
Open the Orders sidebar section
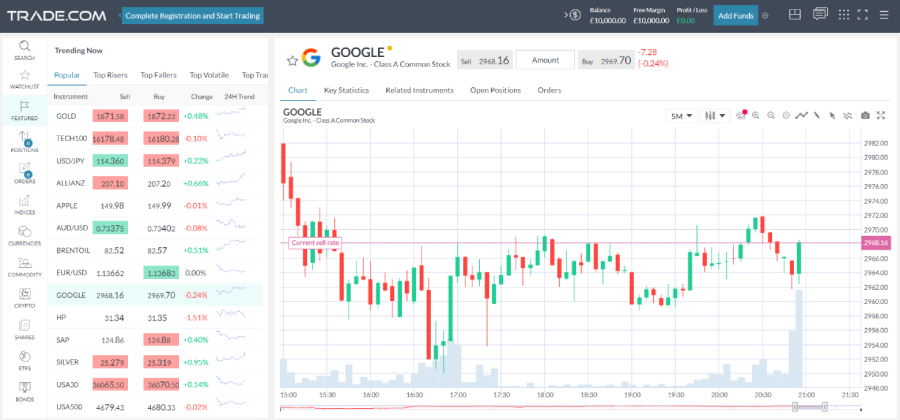click(x=24, y=173)
